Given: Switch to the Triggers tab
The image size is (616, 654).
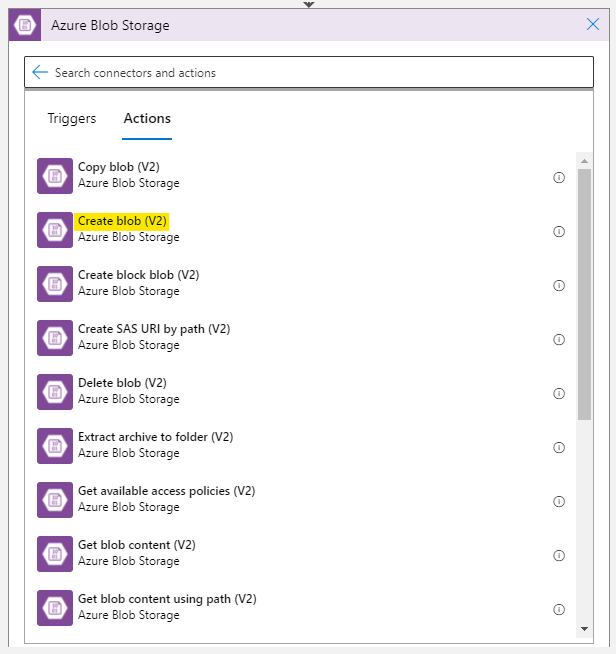Looking at the screenshot, I should (72, 118).
